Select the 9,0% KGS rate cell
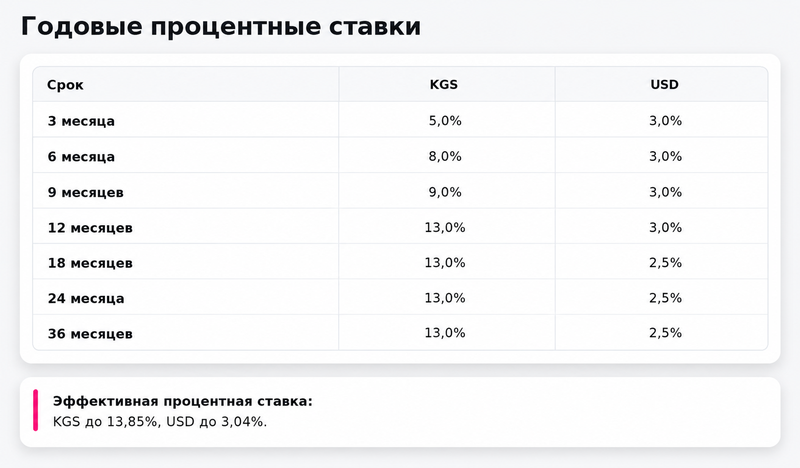The width and height of the screenshot is (800, 468). coord(445,192)
